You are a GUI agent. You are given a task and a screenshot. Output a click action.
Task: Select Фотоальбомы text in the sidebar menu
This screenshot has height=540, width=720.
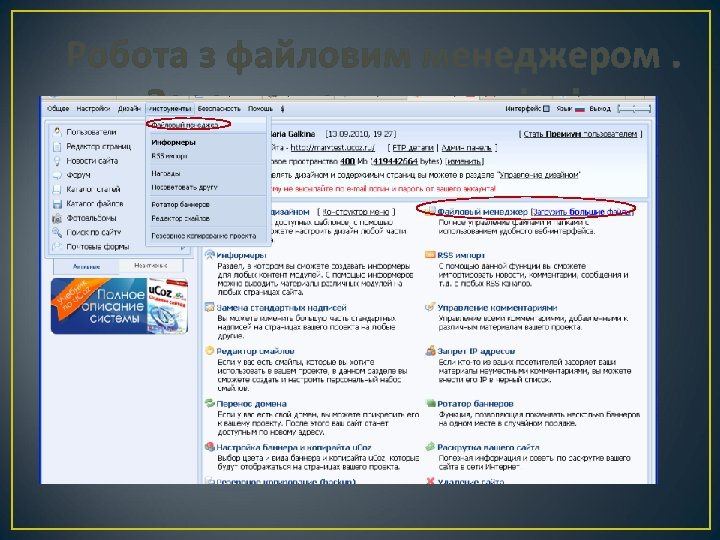tap(91, 218)
